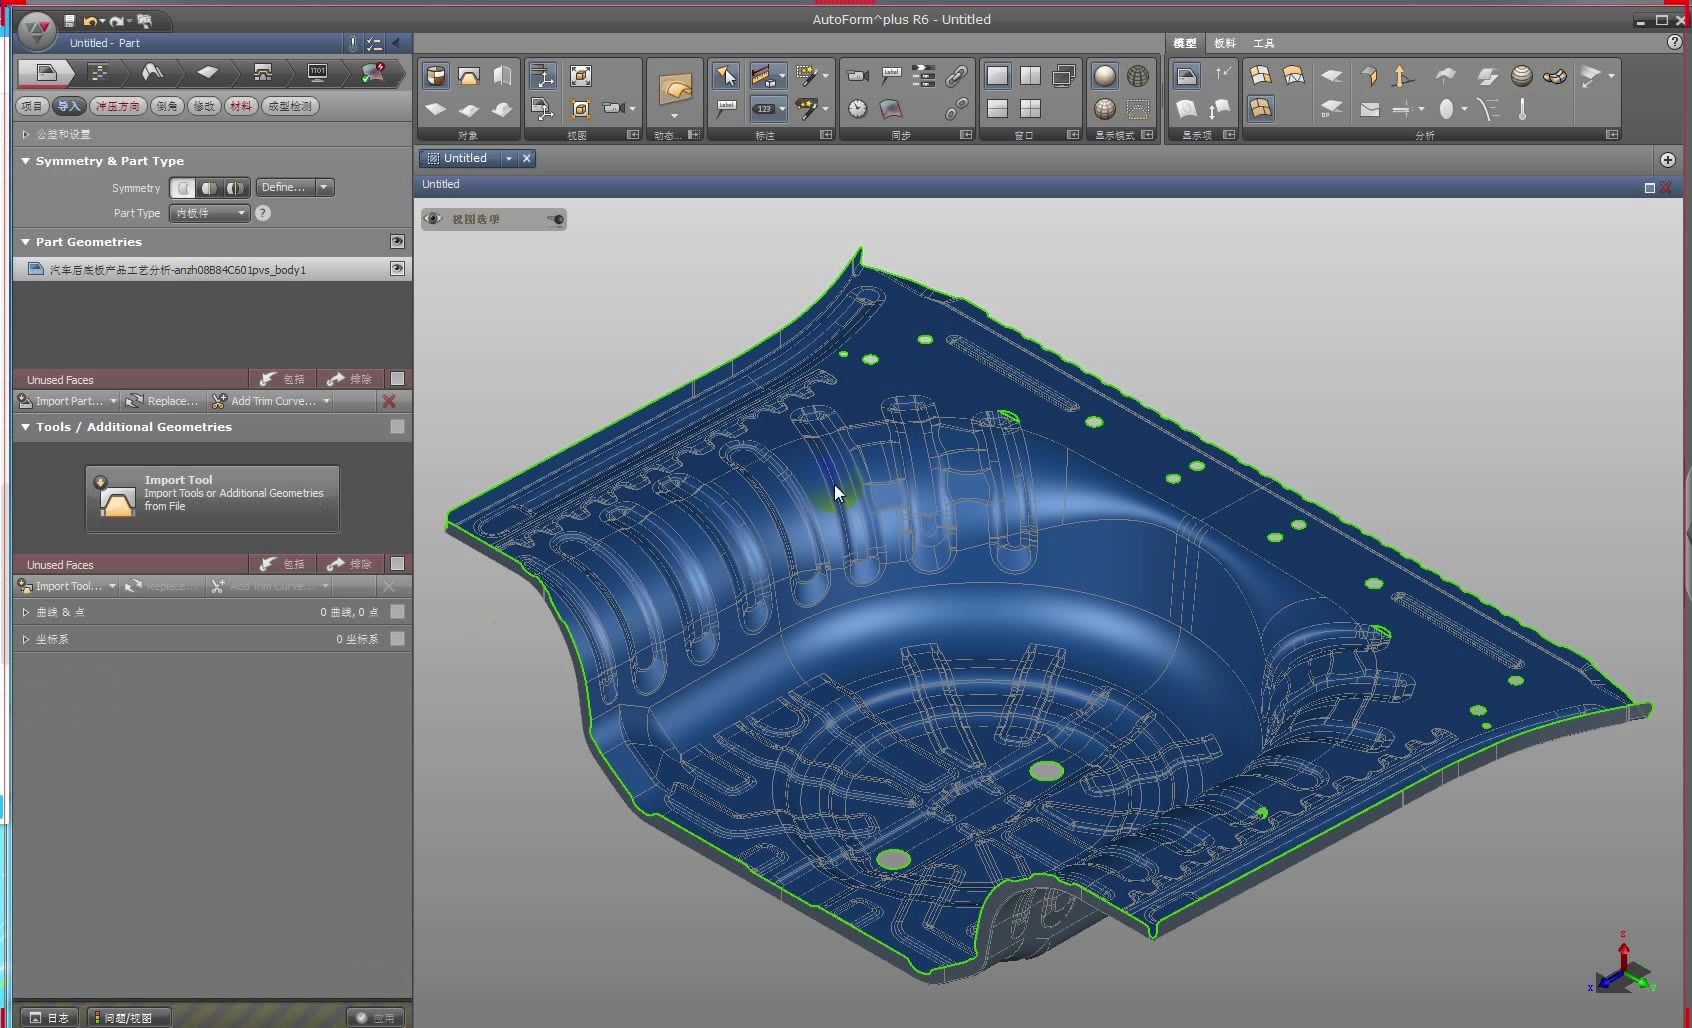The height and width of the screenshot is (1028, 1692).
Task: Open the 冲压方向 sub-tab
Action: 118,106
